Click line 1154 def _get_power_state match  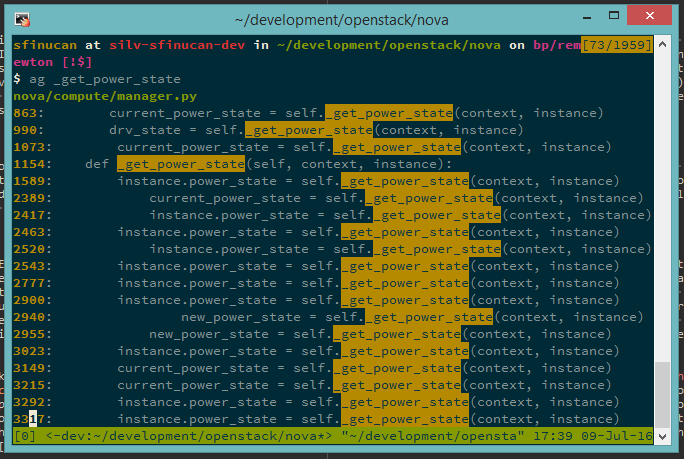coord(181,164)
